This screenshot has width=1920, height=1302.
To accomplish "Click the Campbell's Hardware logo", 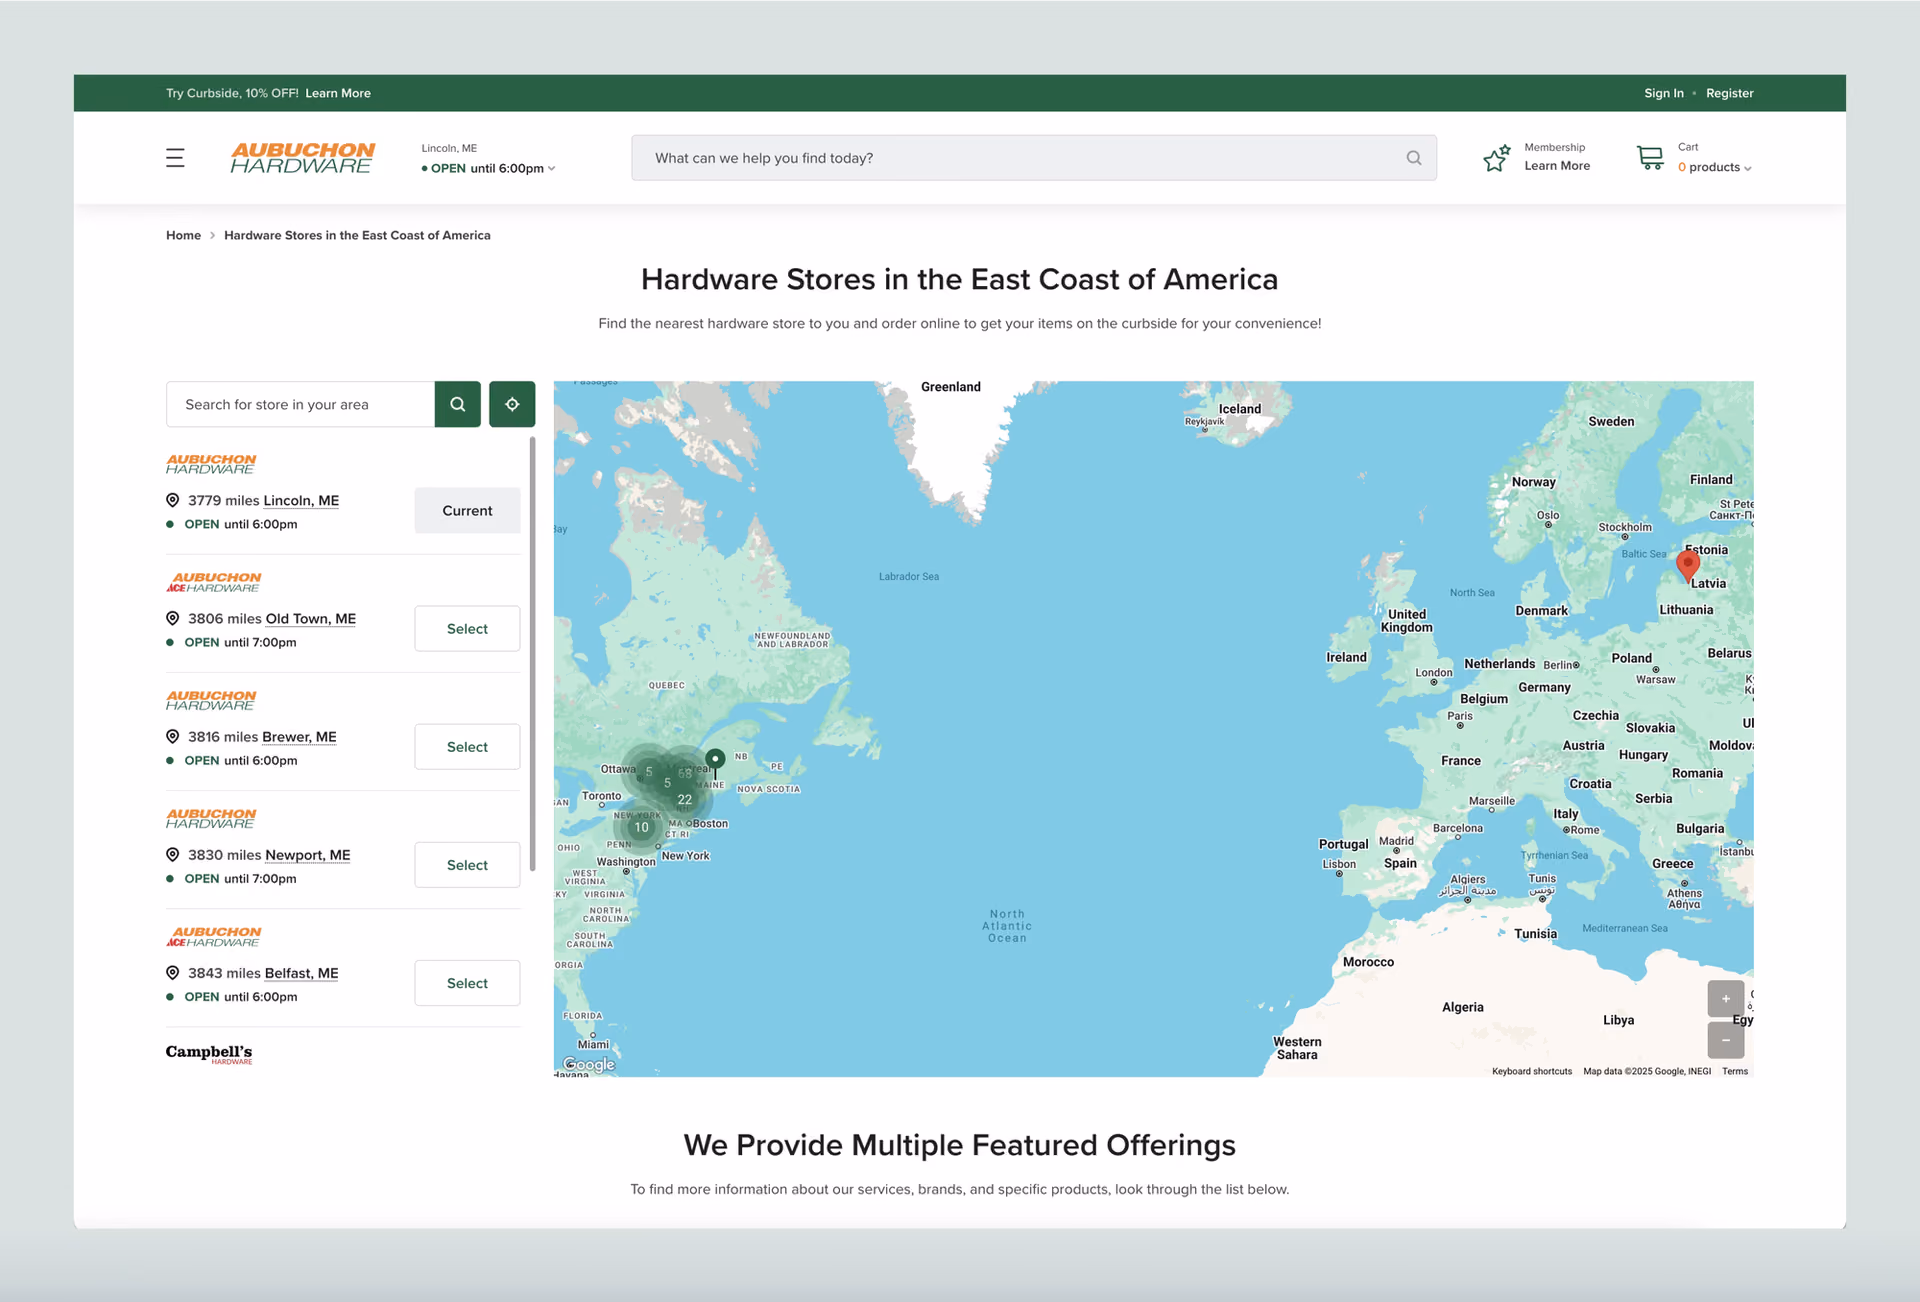I will [x=209, y=1053].
